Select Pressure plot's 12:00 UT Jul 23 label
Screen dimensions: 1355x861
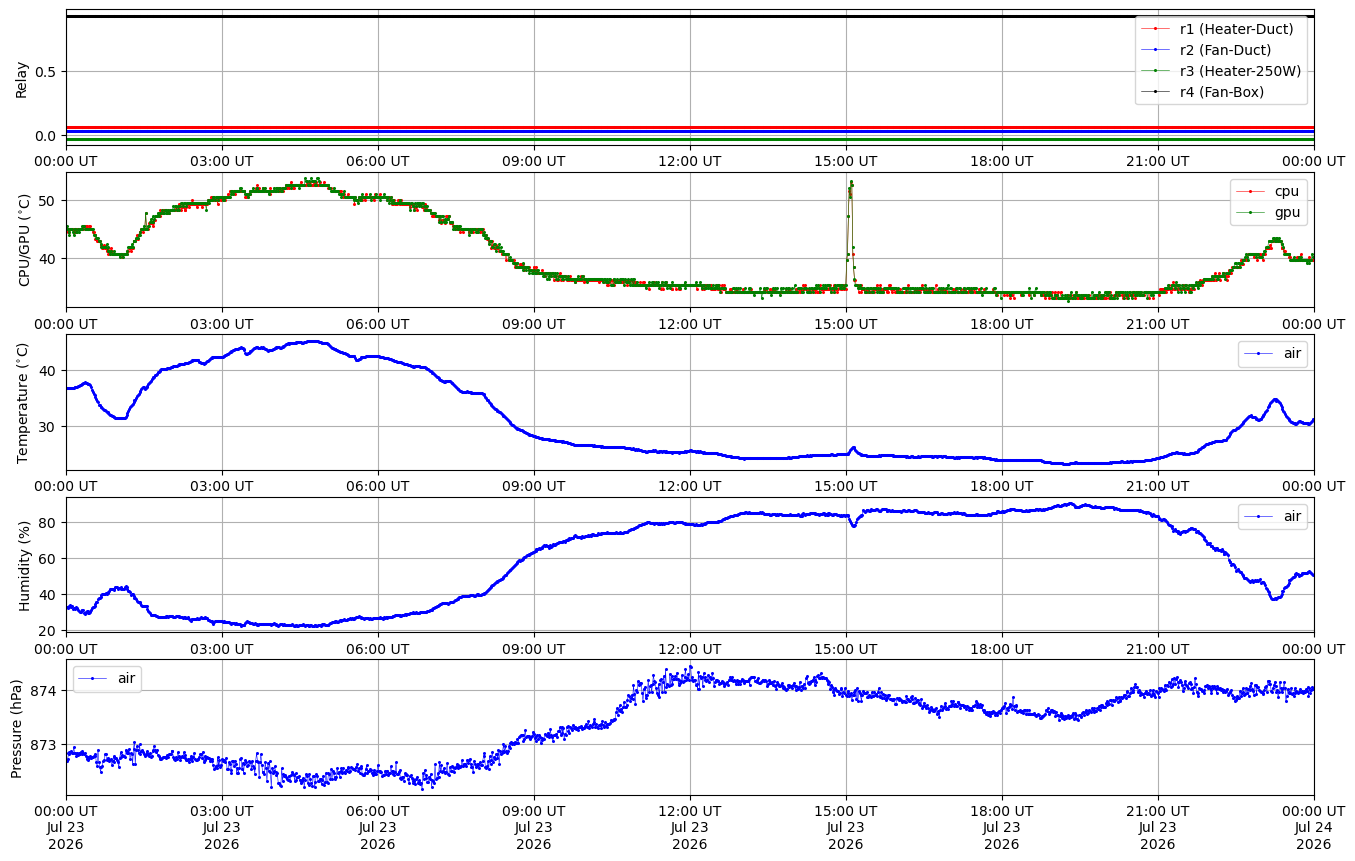tap(690, 826)
